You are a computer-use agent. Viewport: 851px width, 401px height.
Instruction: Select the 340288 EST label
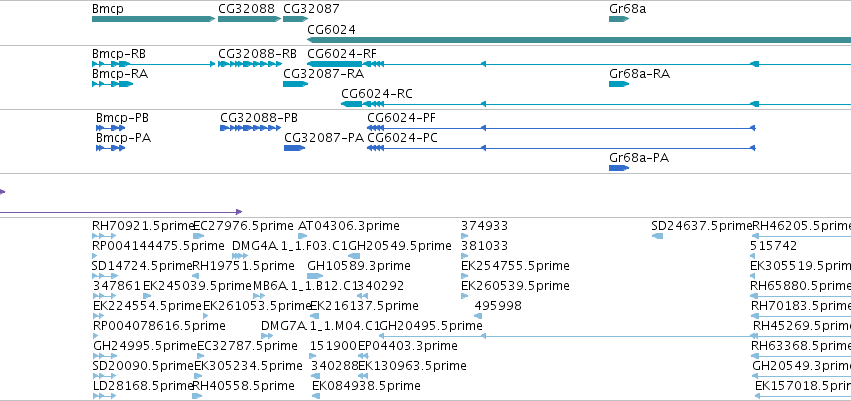click(335, 366)
